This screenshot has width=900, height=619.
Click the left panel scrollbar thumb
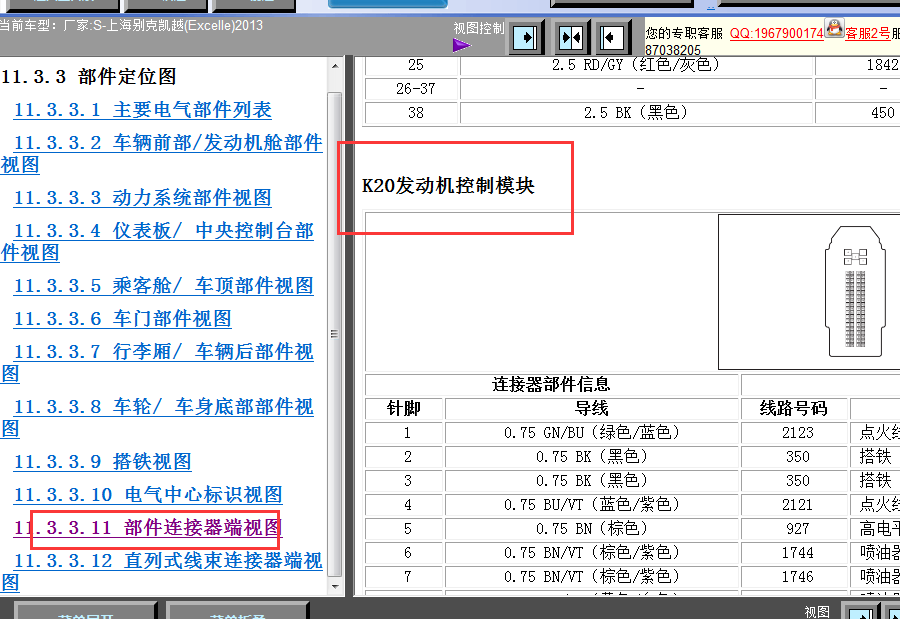pos(335,334)
